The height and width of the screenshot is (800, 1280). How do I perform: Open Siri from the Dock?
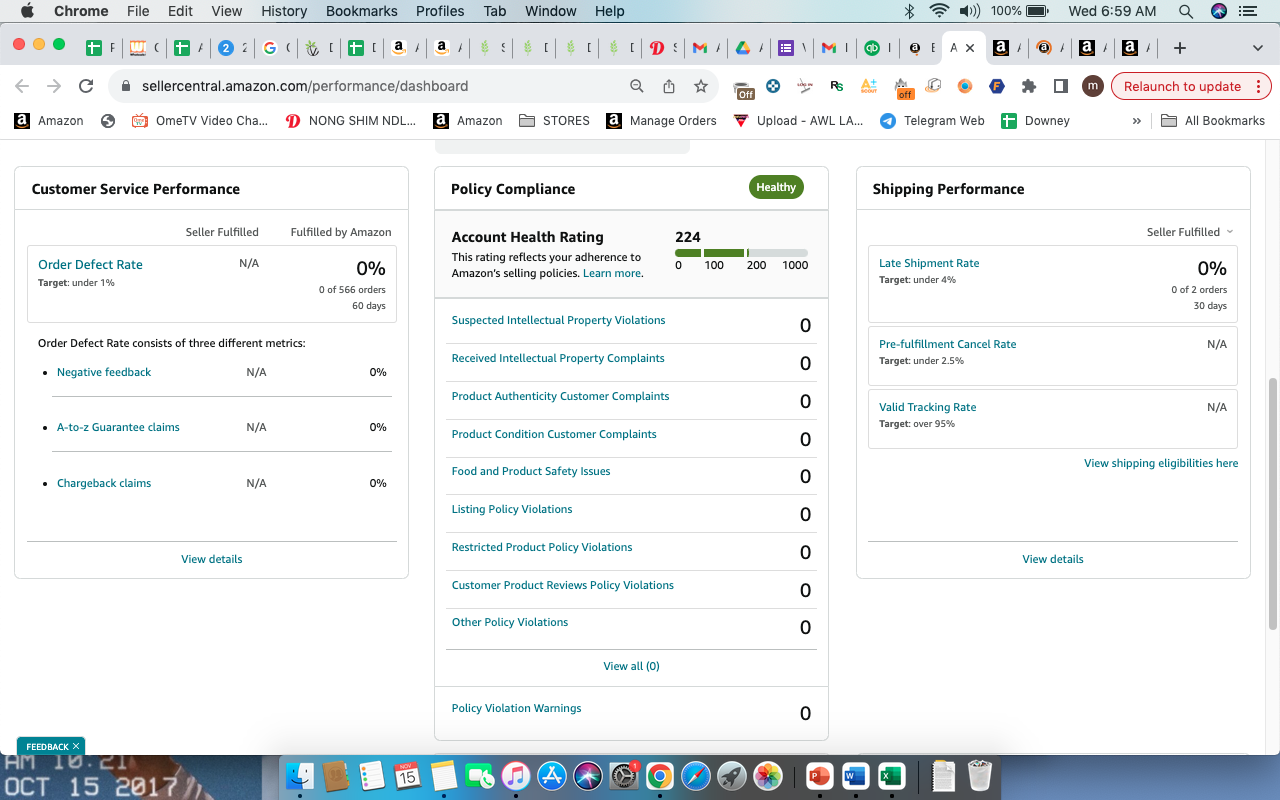tap(587, 775)
